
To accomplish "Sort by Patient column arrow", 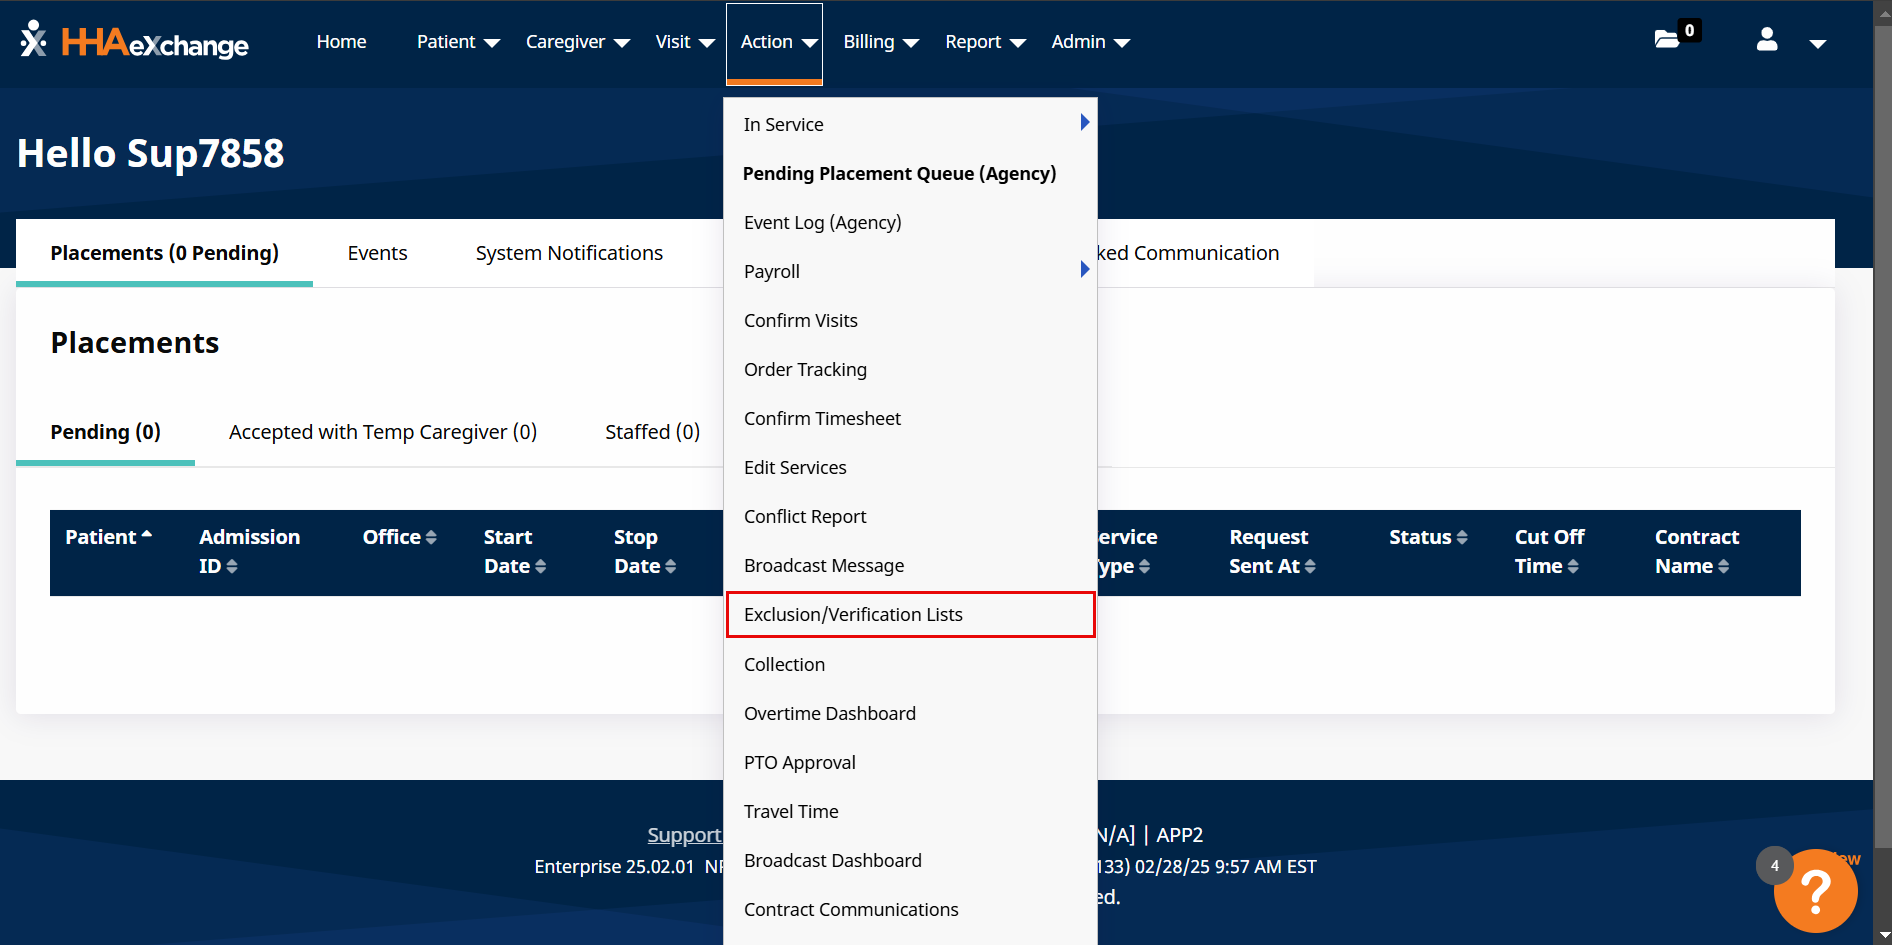I will [147, 536].
